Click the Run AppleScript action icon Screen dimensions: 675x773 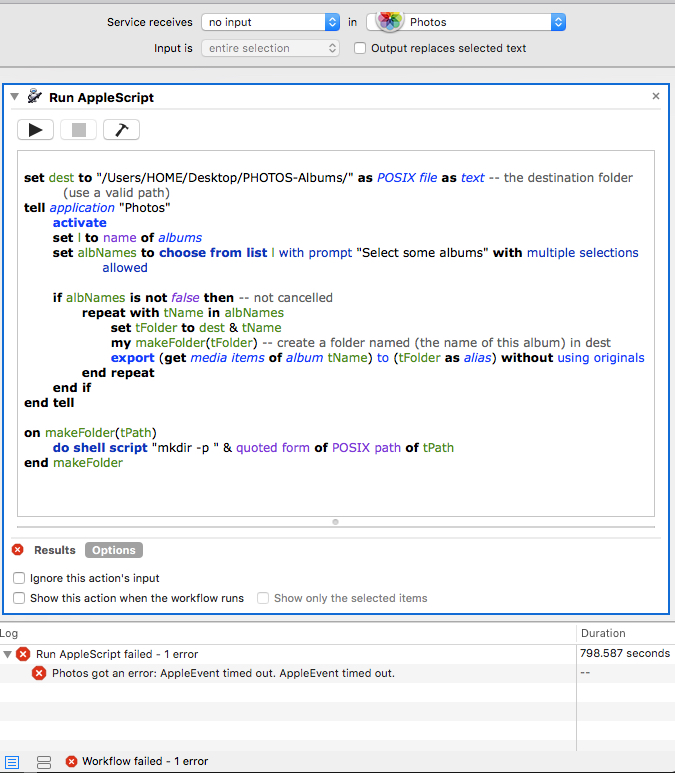35,97
